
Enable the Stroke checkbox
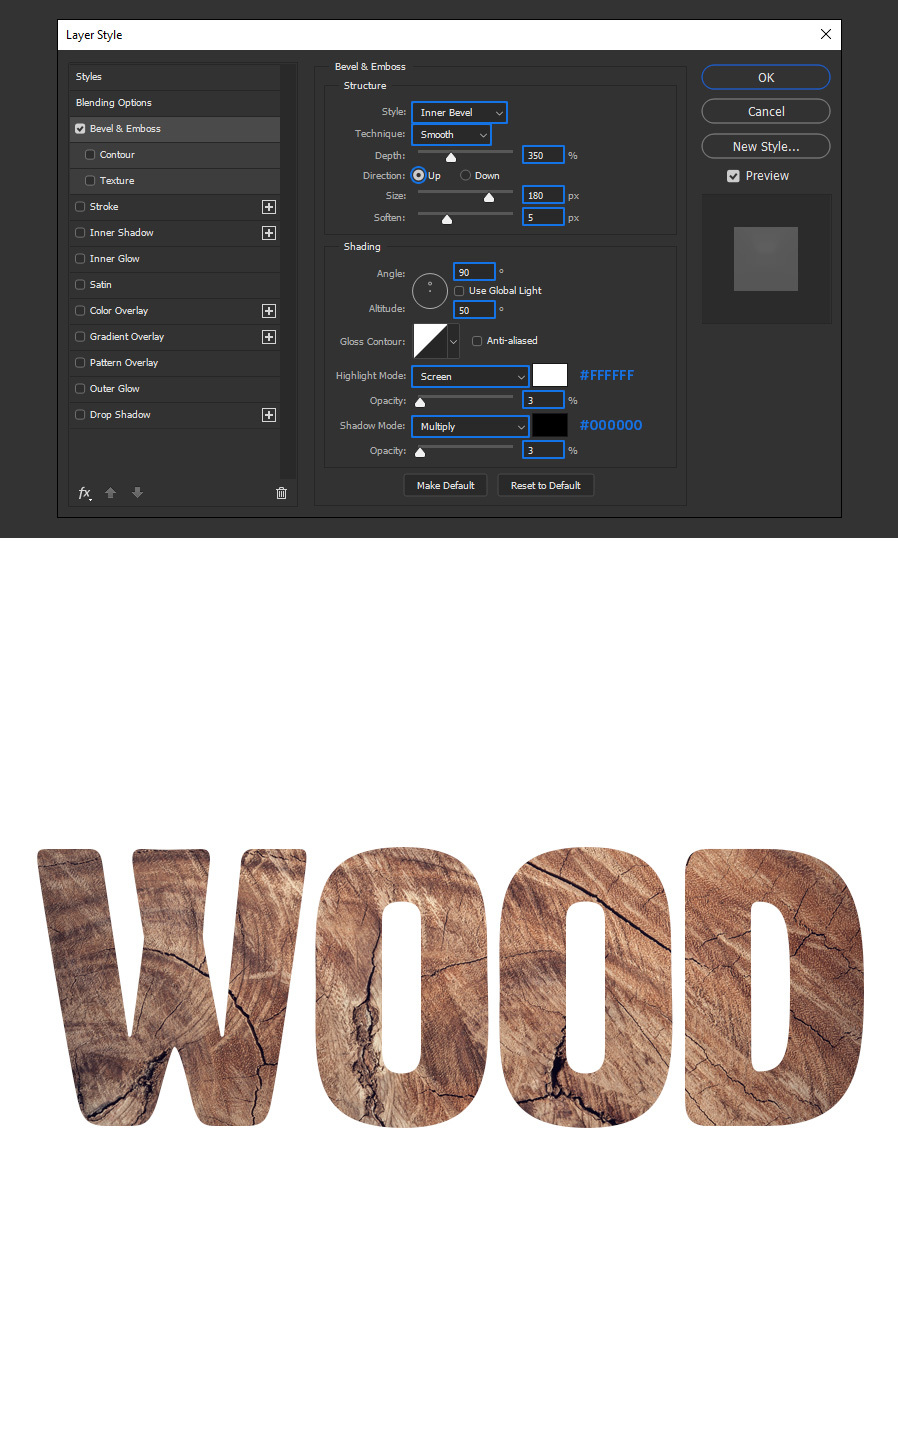click(x=80, y=207)
